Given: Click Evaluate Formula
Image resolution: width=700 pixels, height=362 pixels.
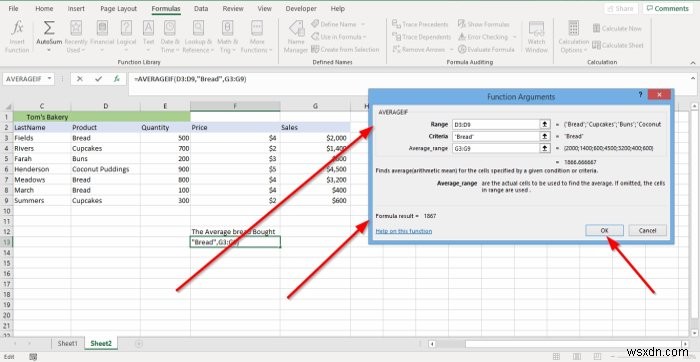Looking at the screenshot, I should (487, 49).
